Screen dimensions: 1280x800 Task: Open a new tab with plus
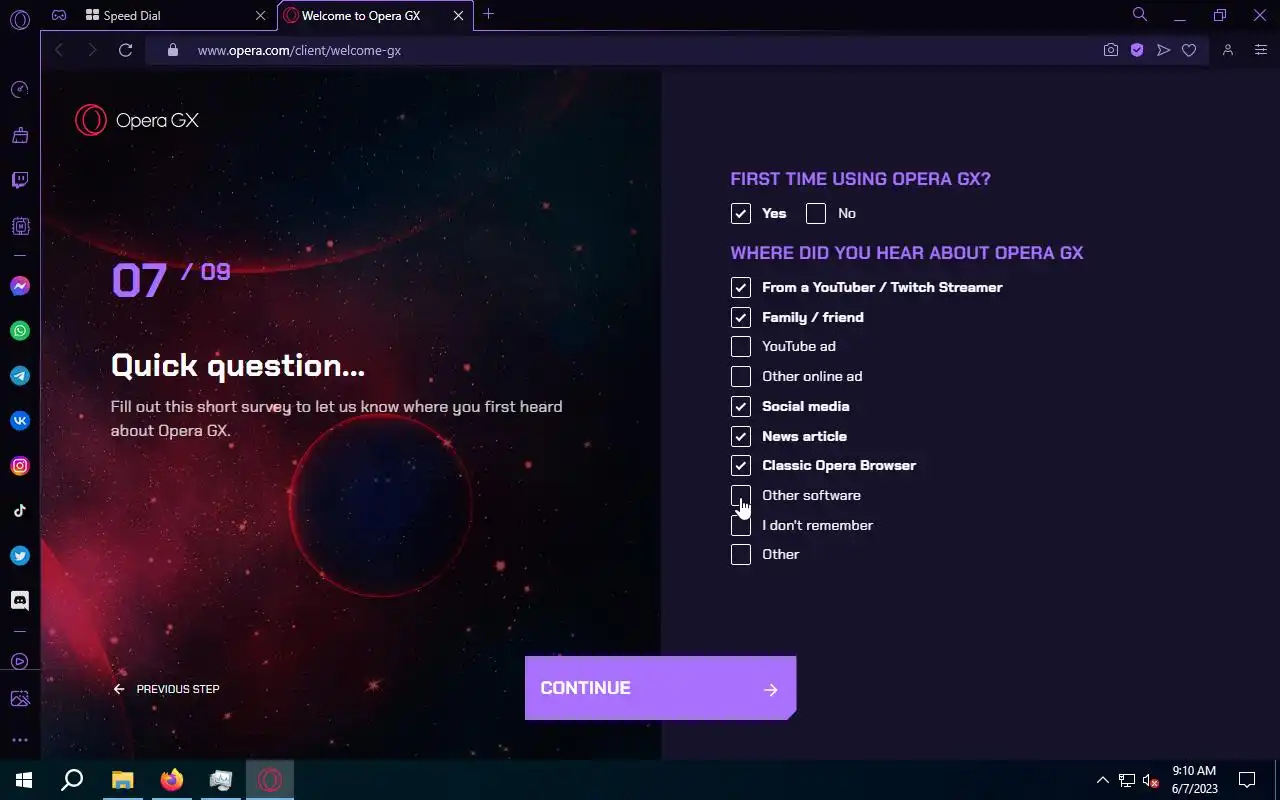488,14
